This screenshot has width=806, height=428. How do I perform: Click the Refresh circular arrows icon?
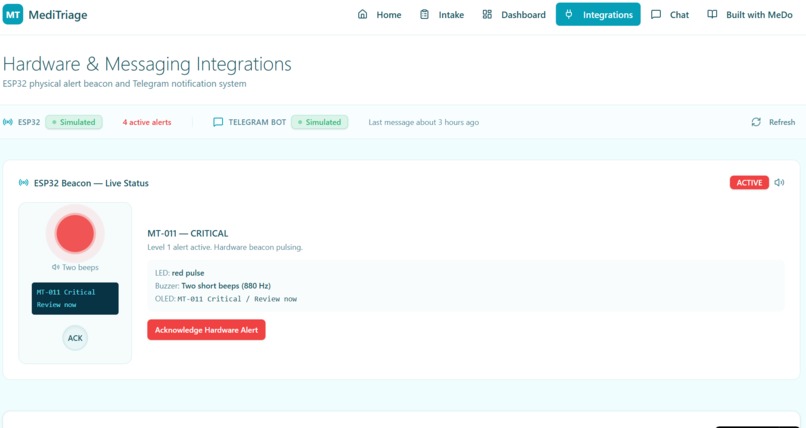click(x=756, y=122)
